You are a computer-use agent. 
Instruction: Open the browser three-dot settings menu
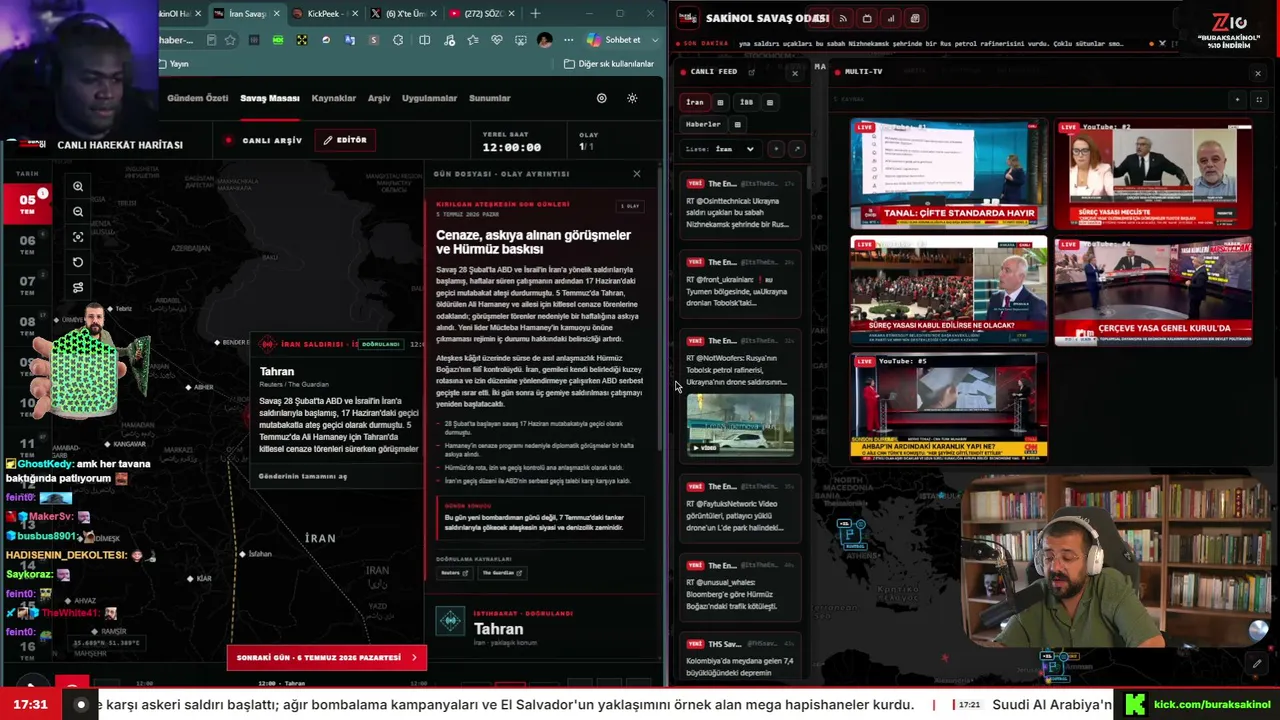pos(569,40)
